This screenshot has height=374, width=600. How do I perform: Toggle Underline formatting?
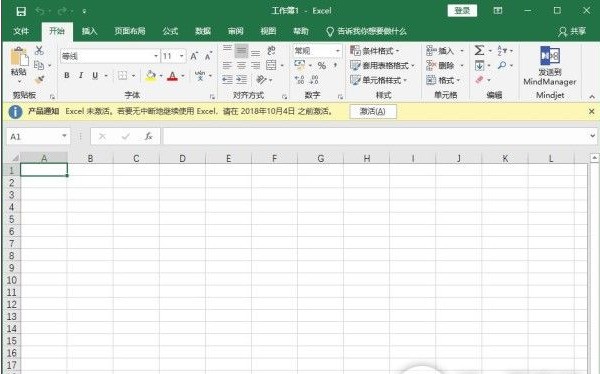(x=95, y=75)
